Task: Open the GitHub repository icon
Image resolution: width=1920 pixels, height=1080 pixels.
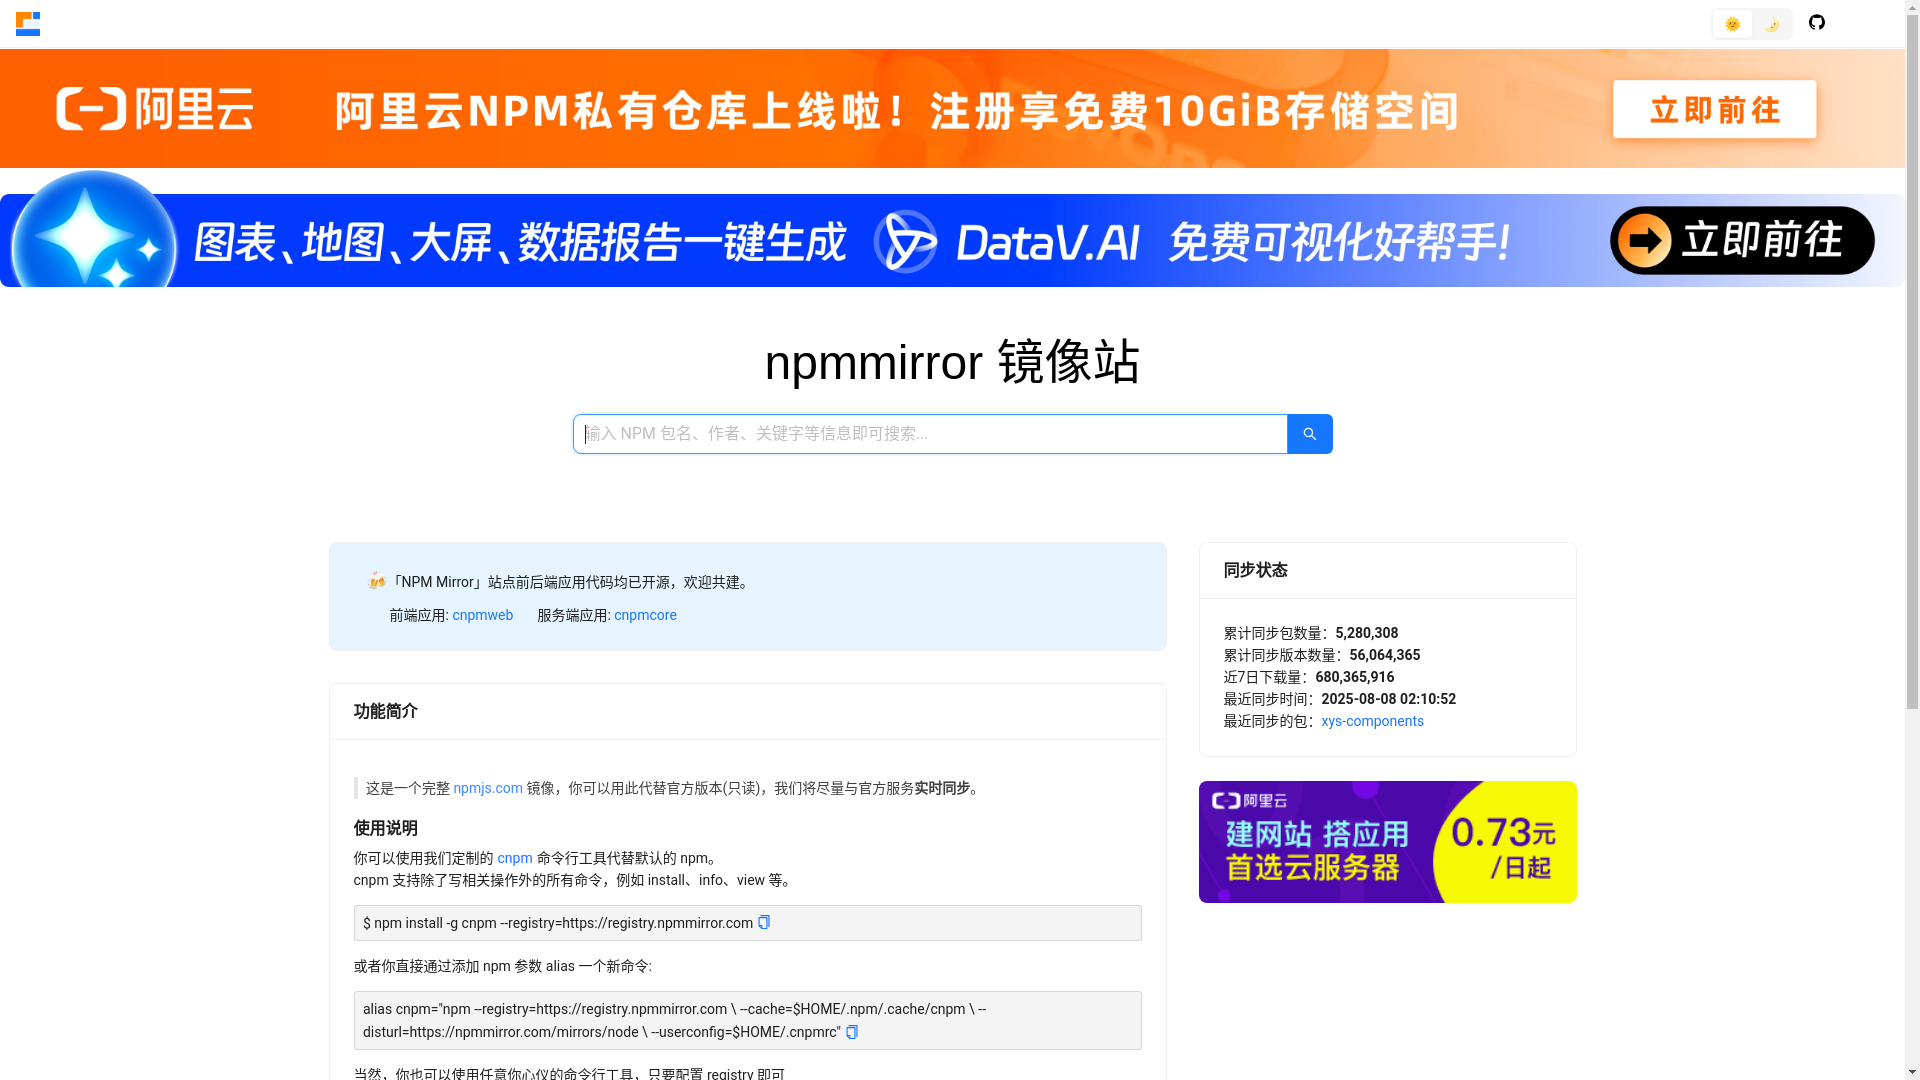Action: pyautogui.click(x=1817, y=22)
